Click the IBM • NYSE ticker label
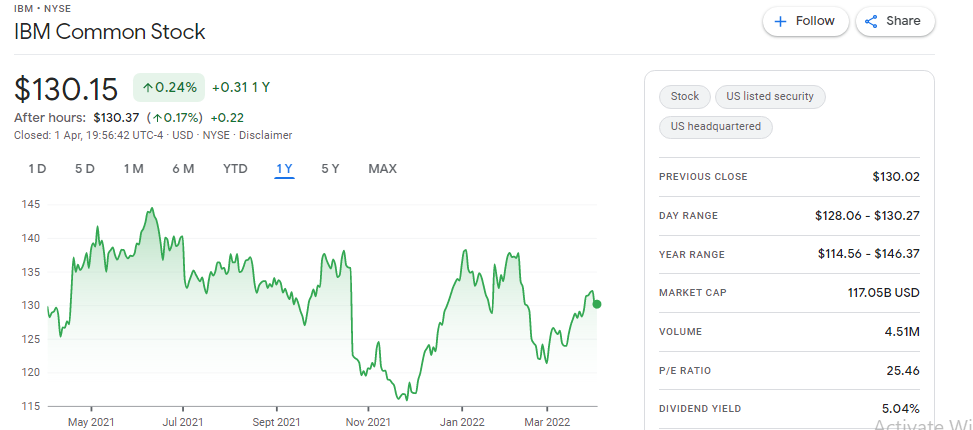This screenshot has width=973, height=430. tap(42, 9)
